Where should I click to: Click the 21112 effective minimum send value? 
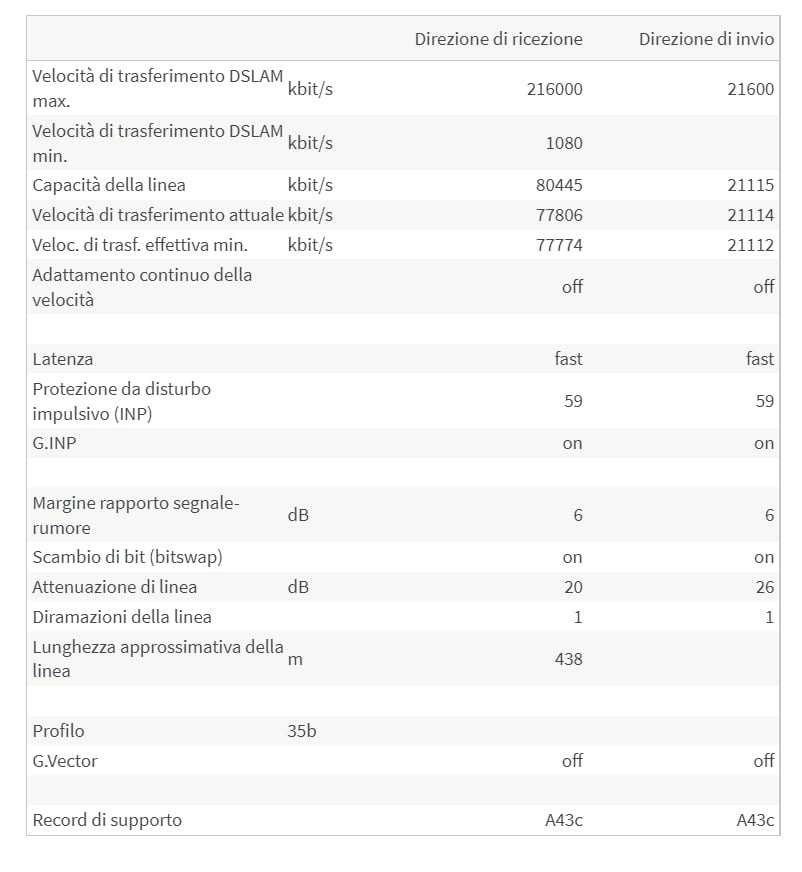(x=750, y=245)
